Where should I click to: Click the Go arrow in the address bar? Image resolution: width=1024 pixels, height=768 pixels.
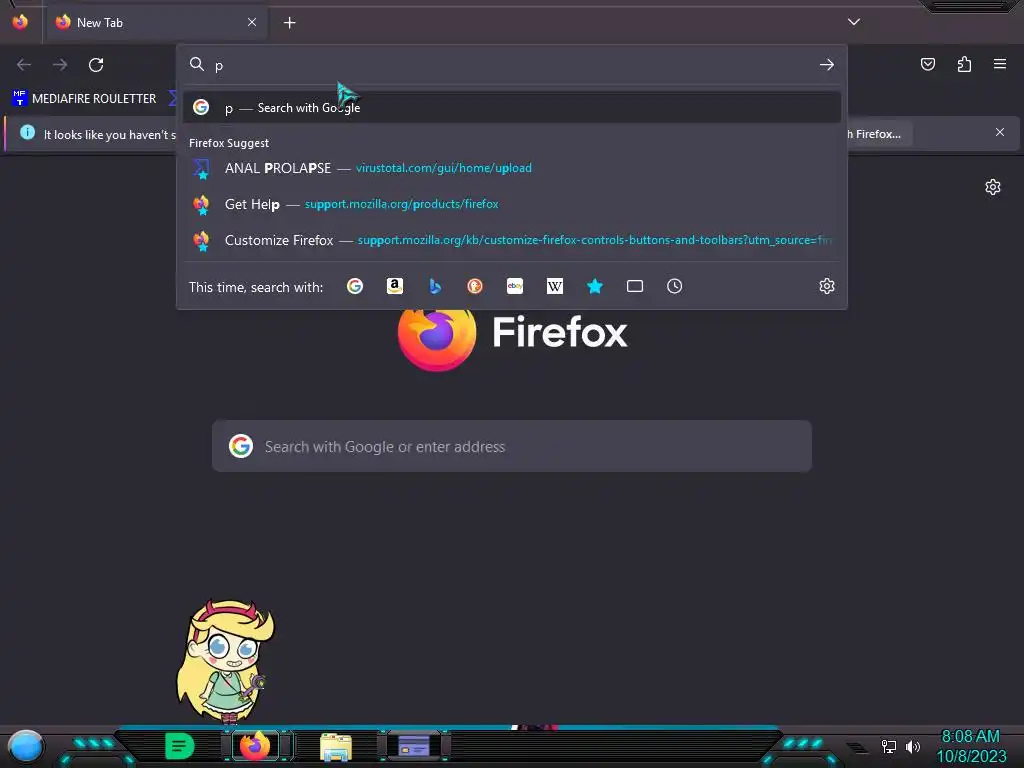(x=827, y=65)
